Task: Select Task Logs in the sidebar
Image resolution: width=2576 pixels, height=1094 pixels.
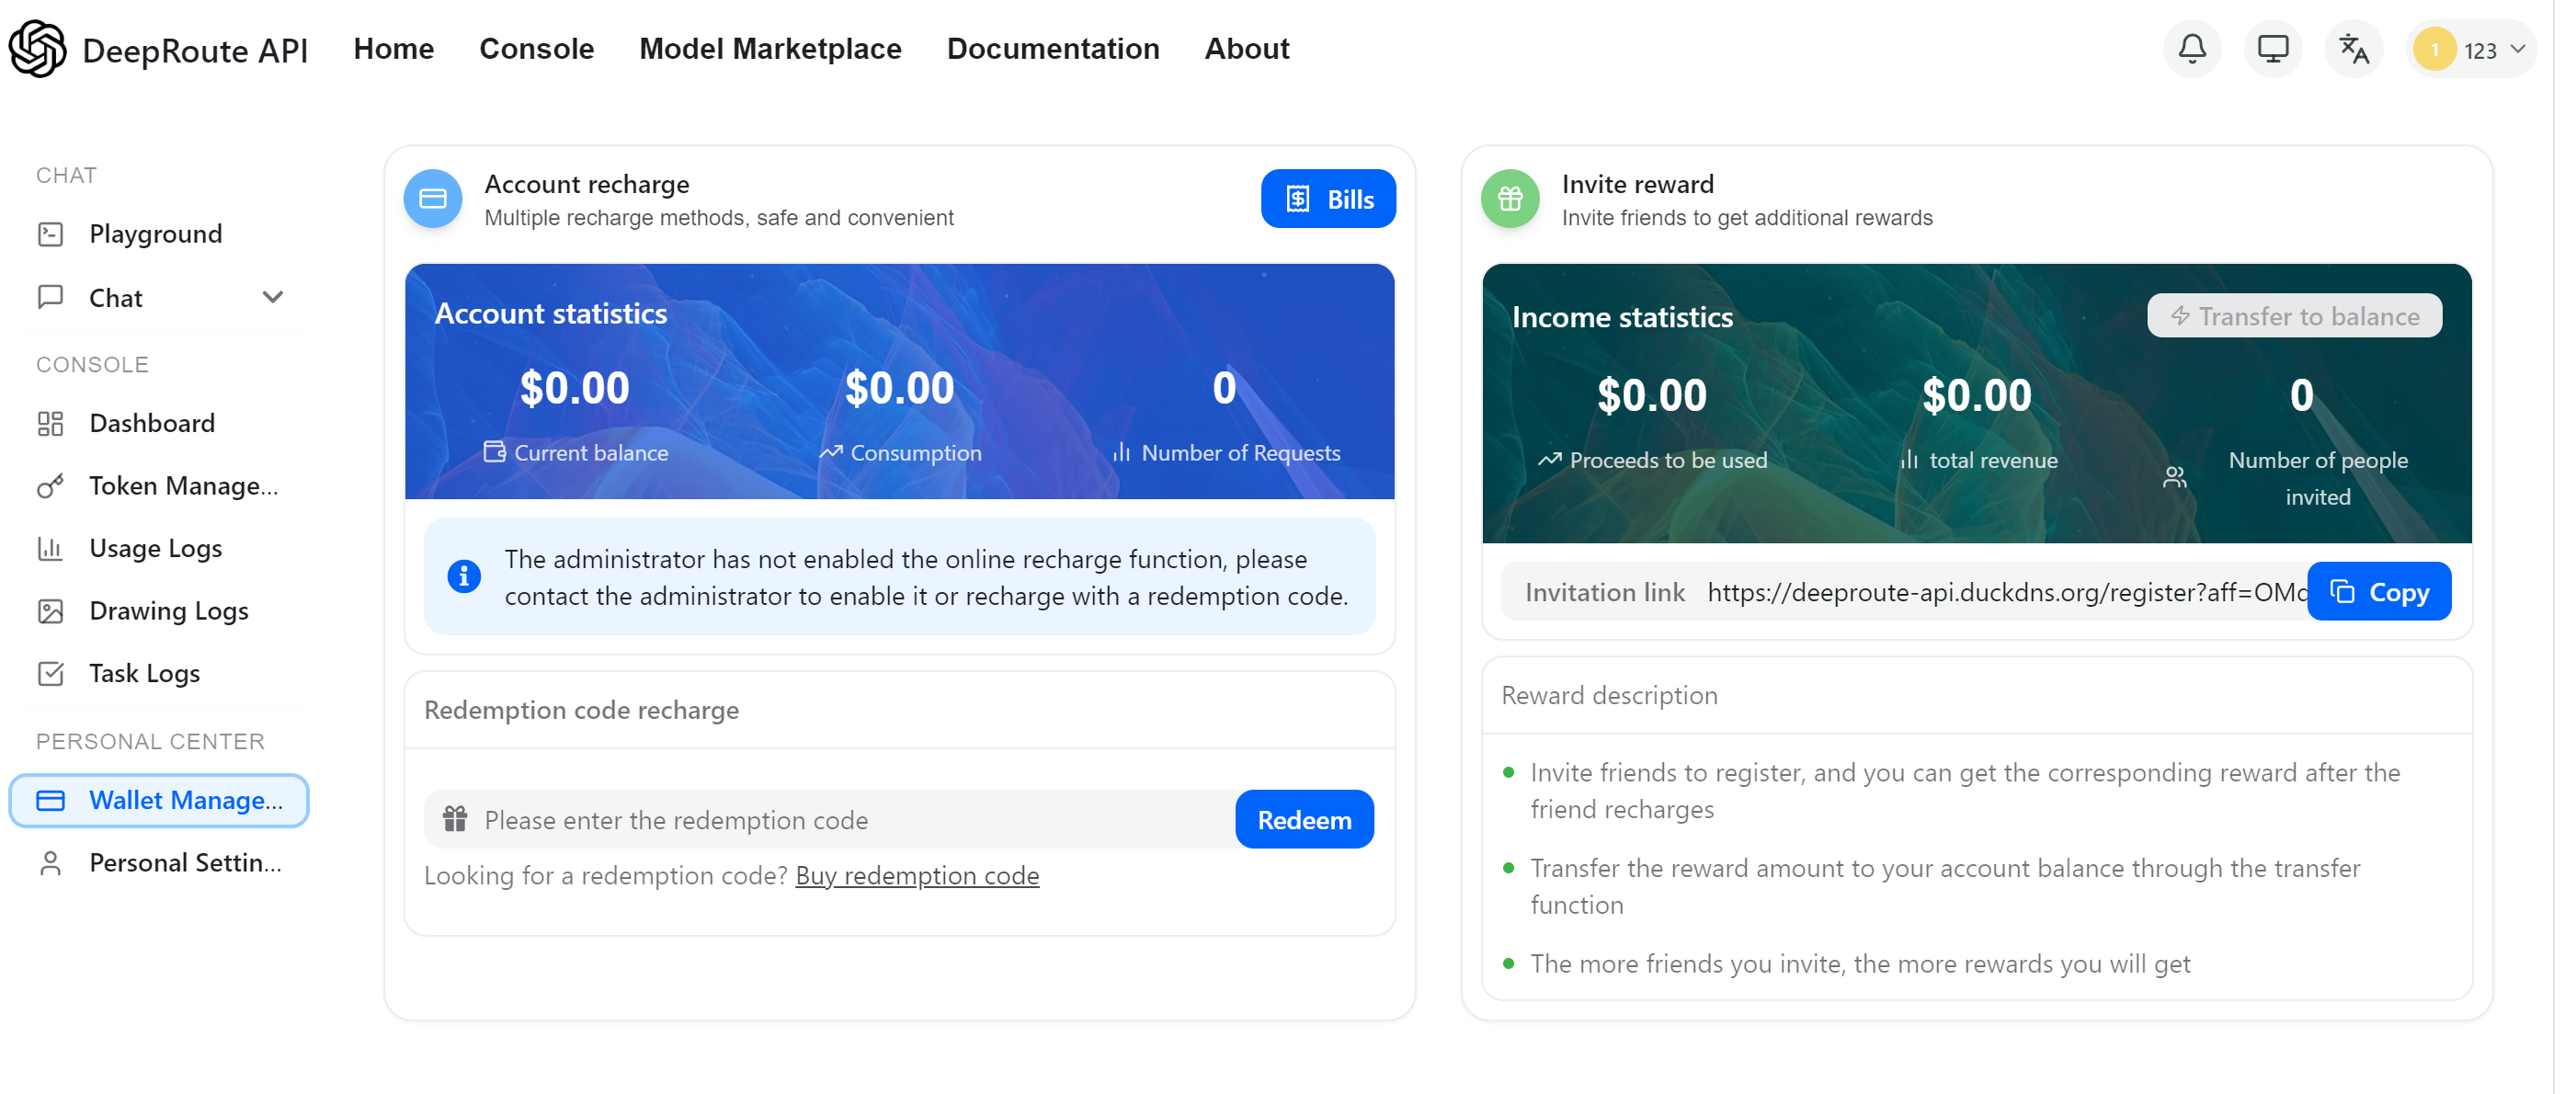Action: coord(160,674)
